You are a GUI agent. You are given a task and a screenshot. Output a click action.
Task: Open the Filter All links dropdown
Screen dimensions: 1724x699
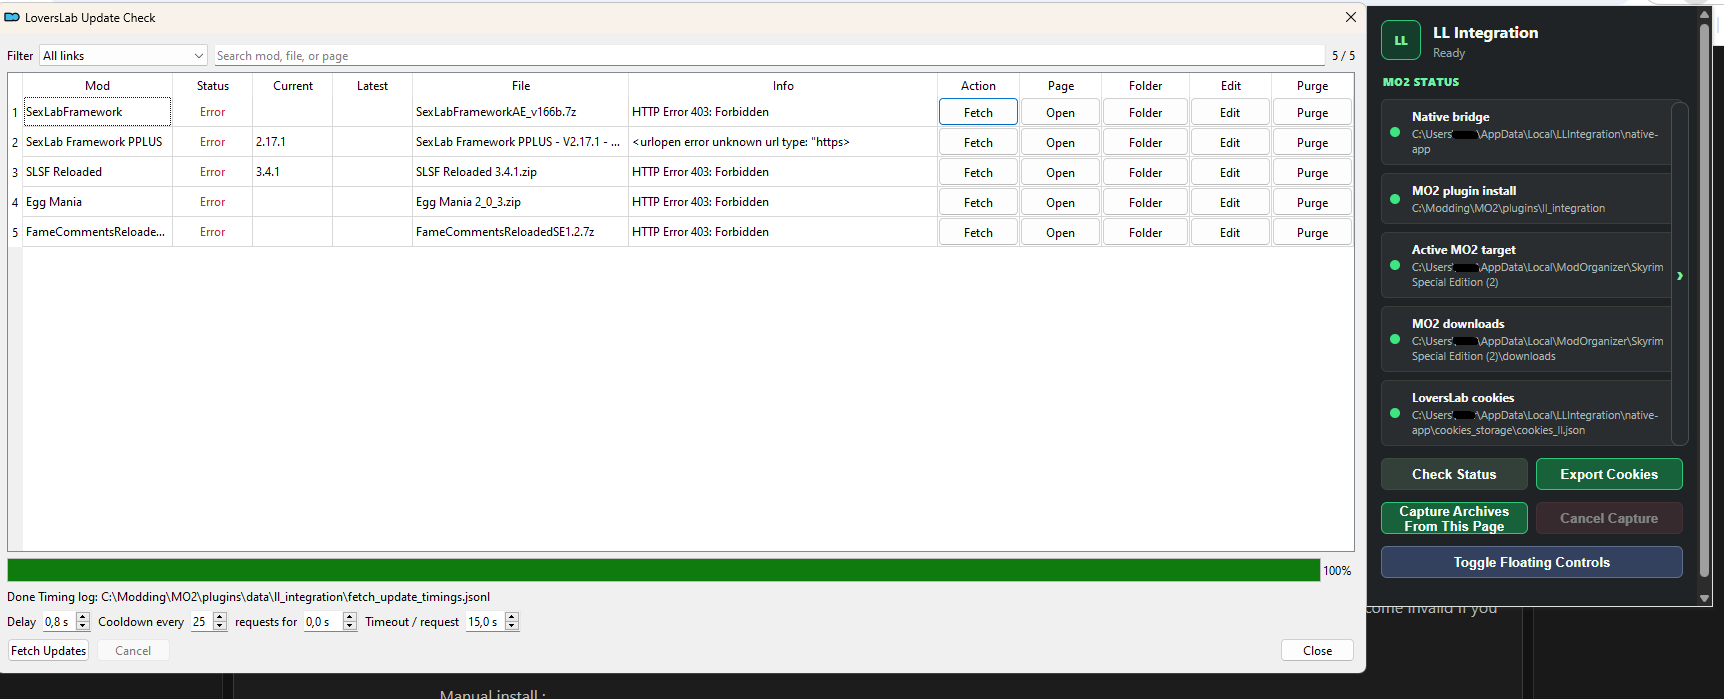[123, 56]
